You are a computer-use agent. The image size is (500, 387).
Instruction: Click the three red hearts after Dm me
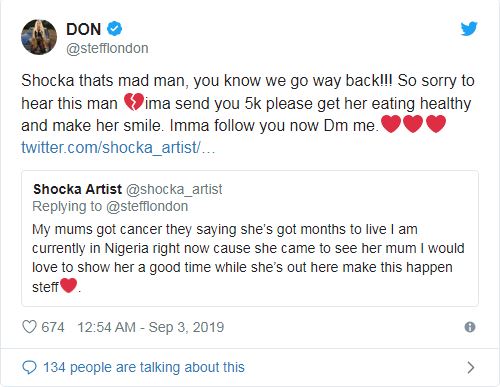[x=413, y=124]
